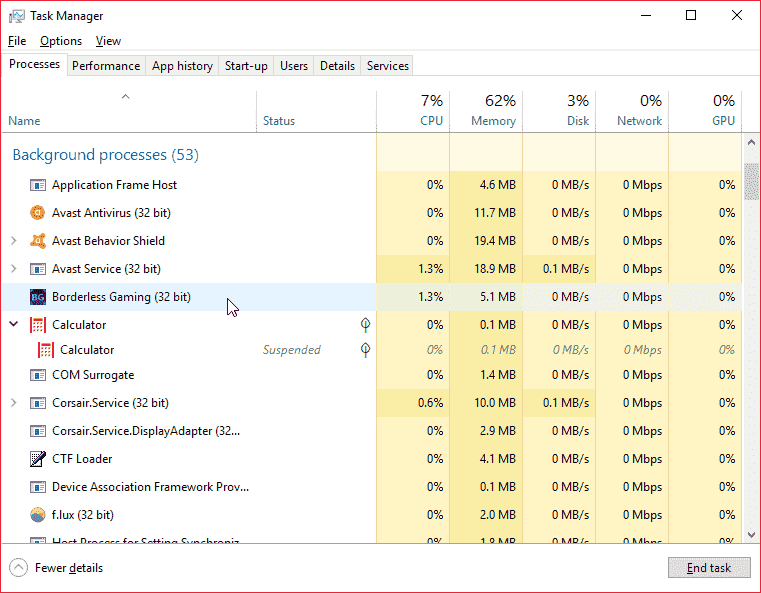Open the View menu
This screenshot has height=593, width=761.
click(x=108, y=41)
